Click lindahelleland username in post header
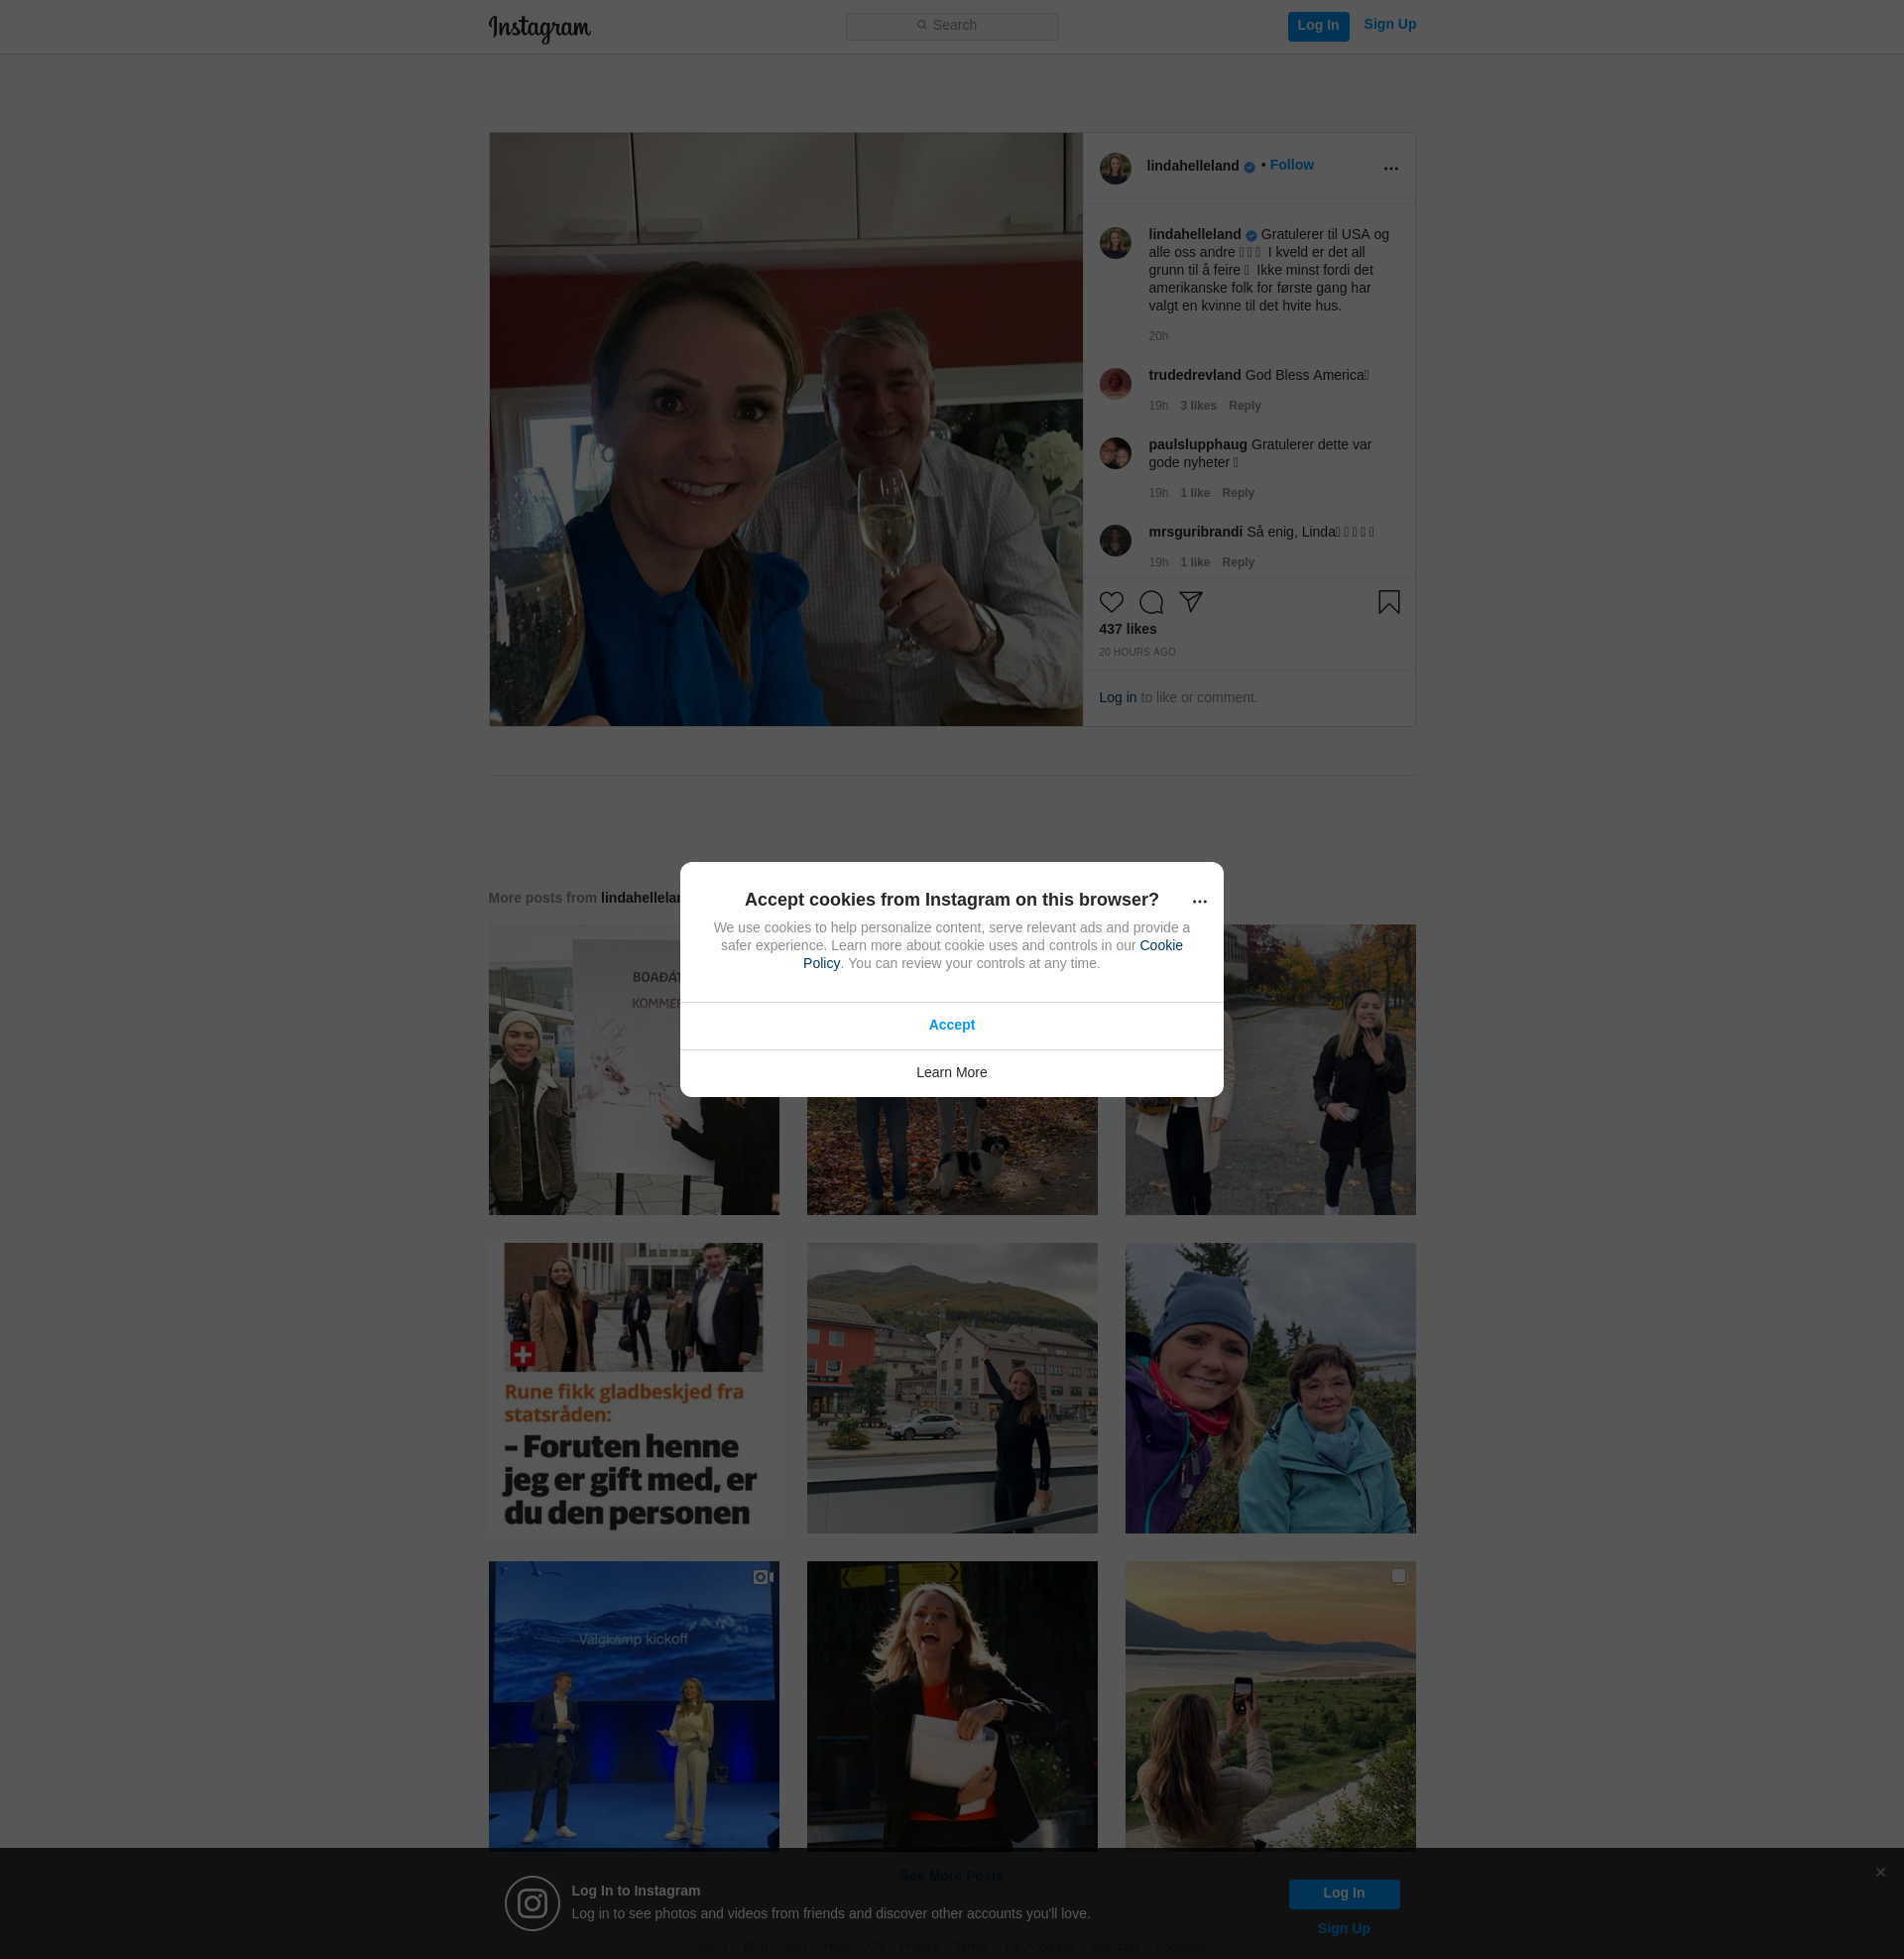The height and width of the screenshot is (1959, 1904). 1192,166
